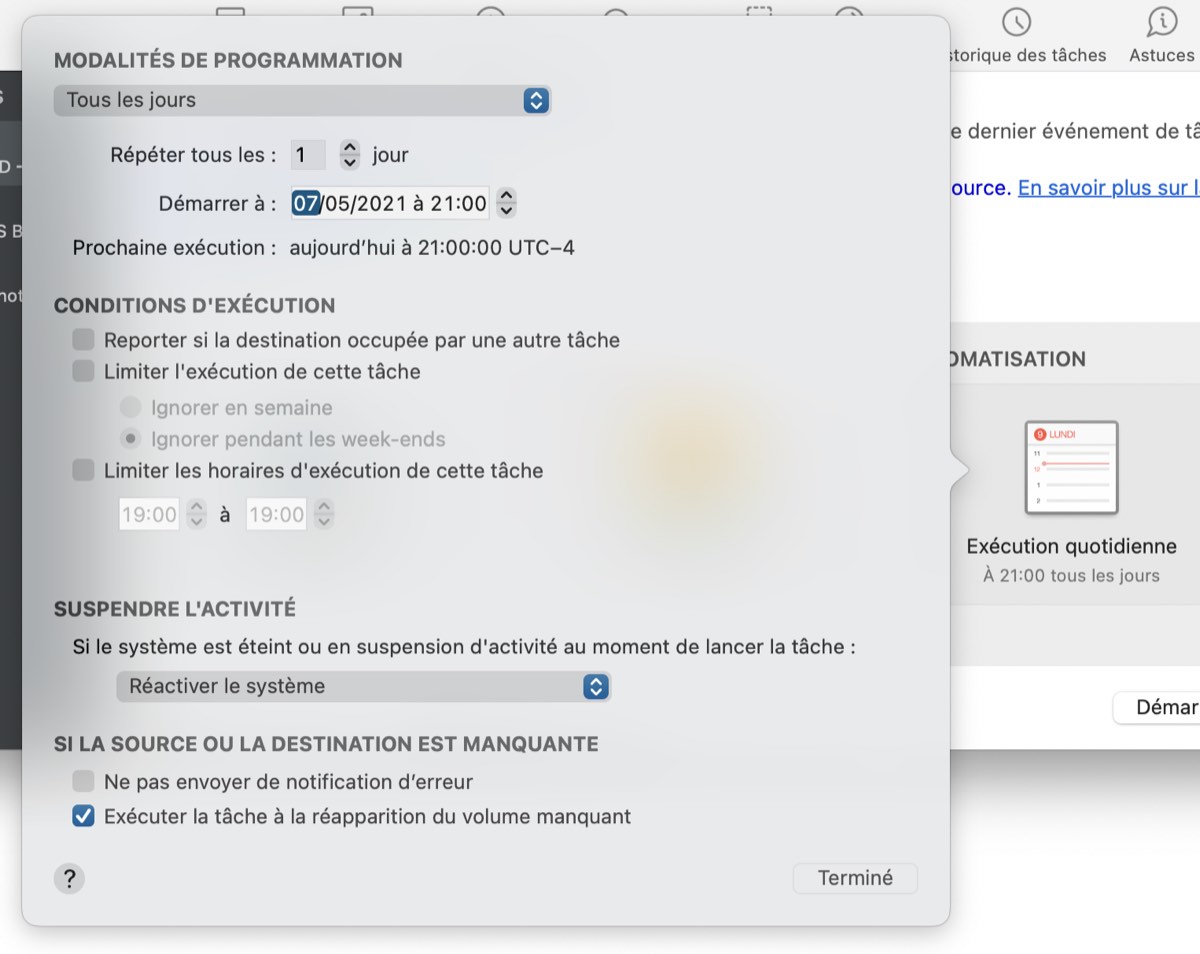Click the 'Exécution quotidienne' label
Image resolution: width=1200 pixels, height=954 pixels.
1071,547
